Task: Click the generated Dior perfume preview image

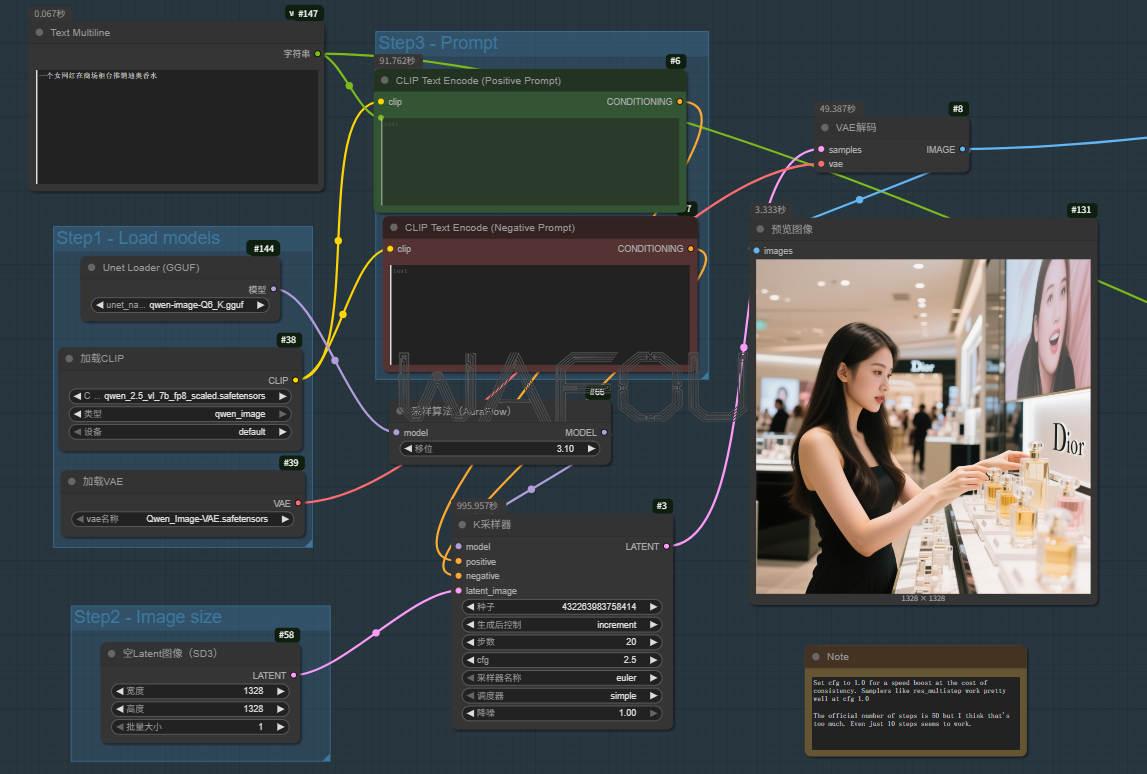Action: coord(923,427)
